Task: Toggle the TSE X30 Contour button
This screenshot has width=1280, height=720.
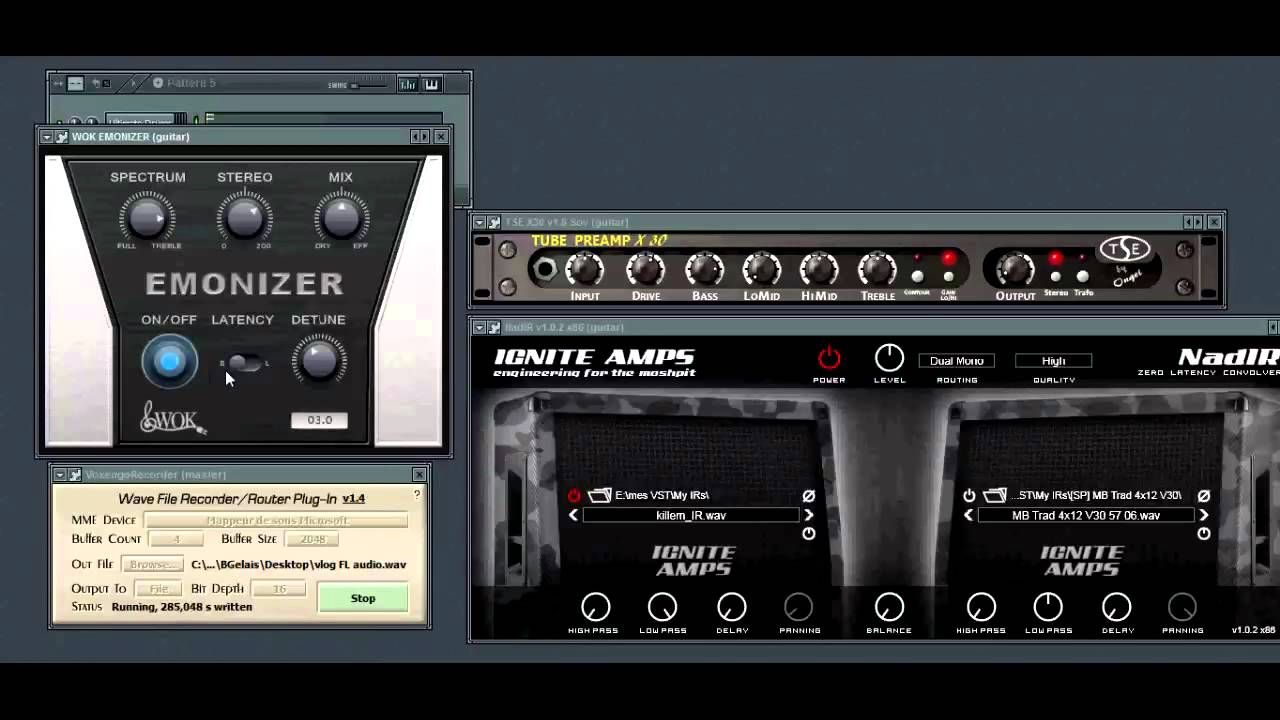Action: (x=917, y=276)
